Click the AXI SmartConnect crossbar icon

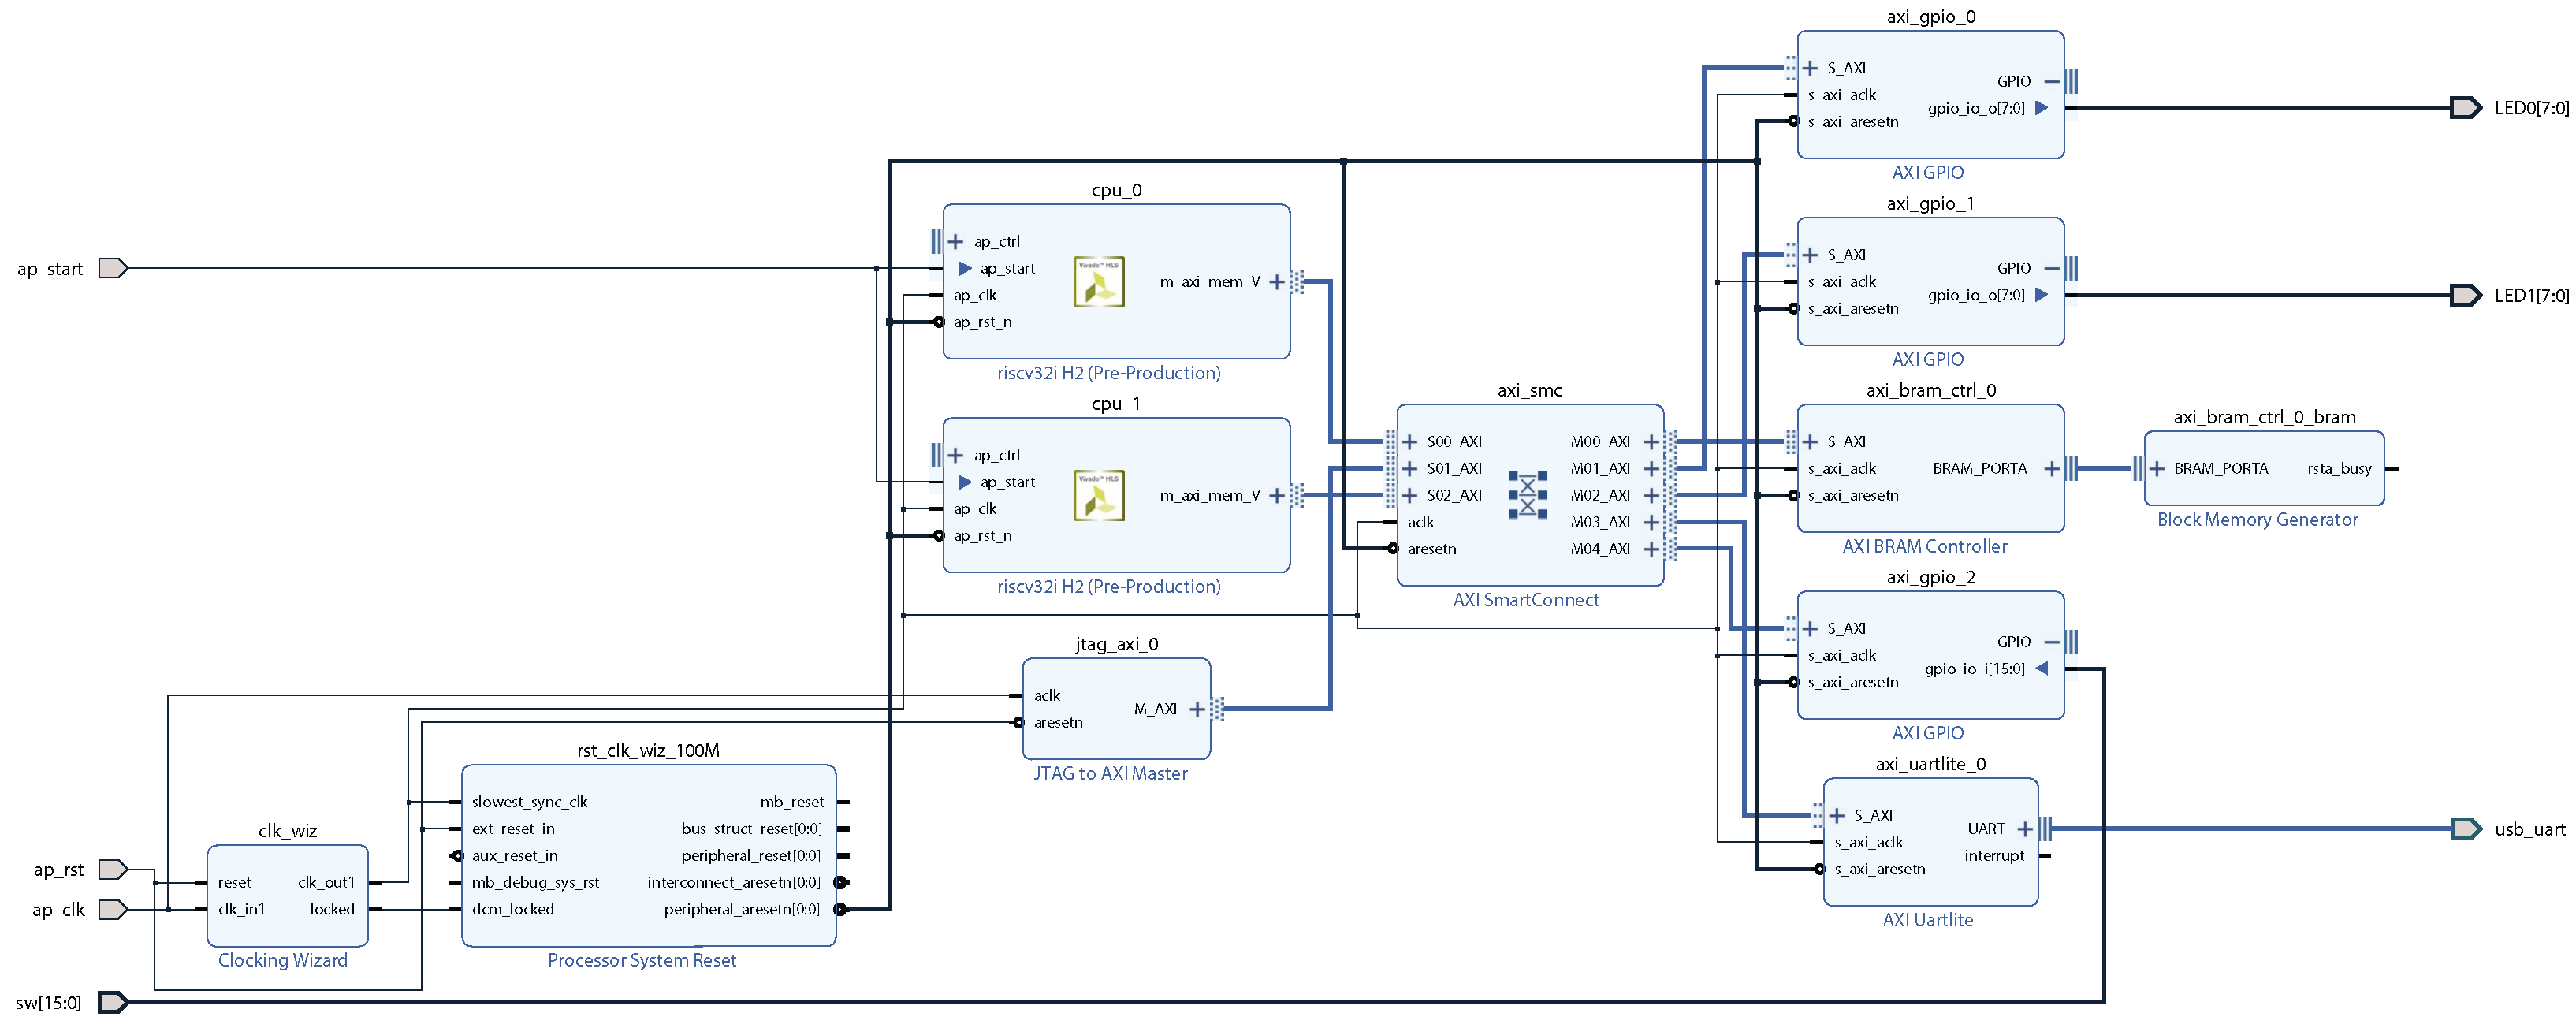[1527, 495]
